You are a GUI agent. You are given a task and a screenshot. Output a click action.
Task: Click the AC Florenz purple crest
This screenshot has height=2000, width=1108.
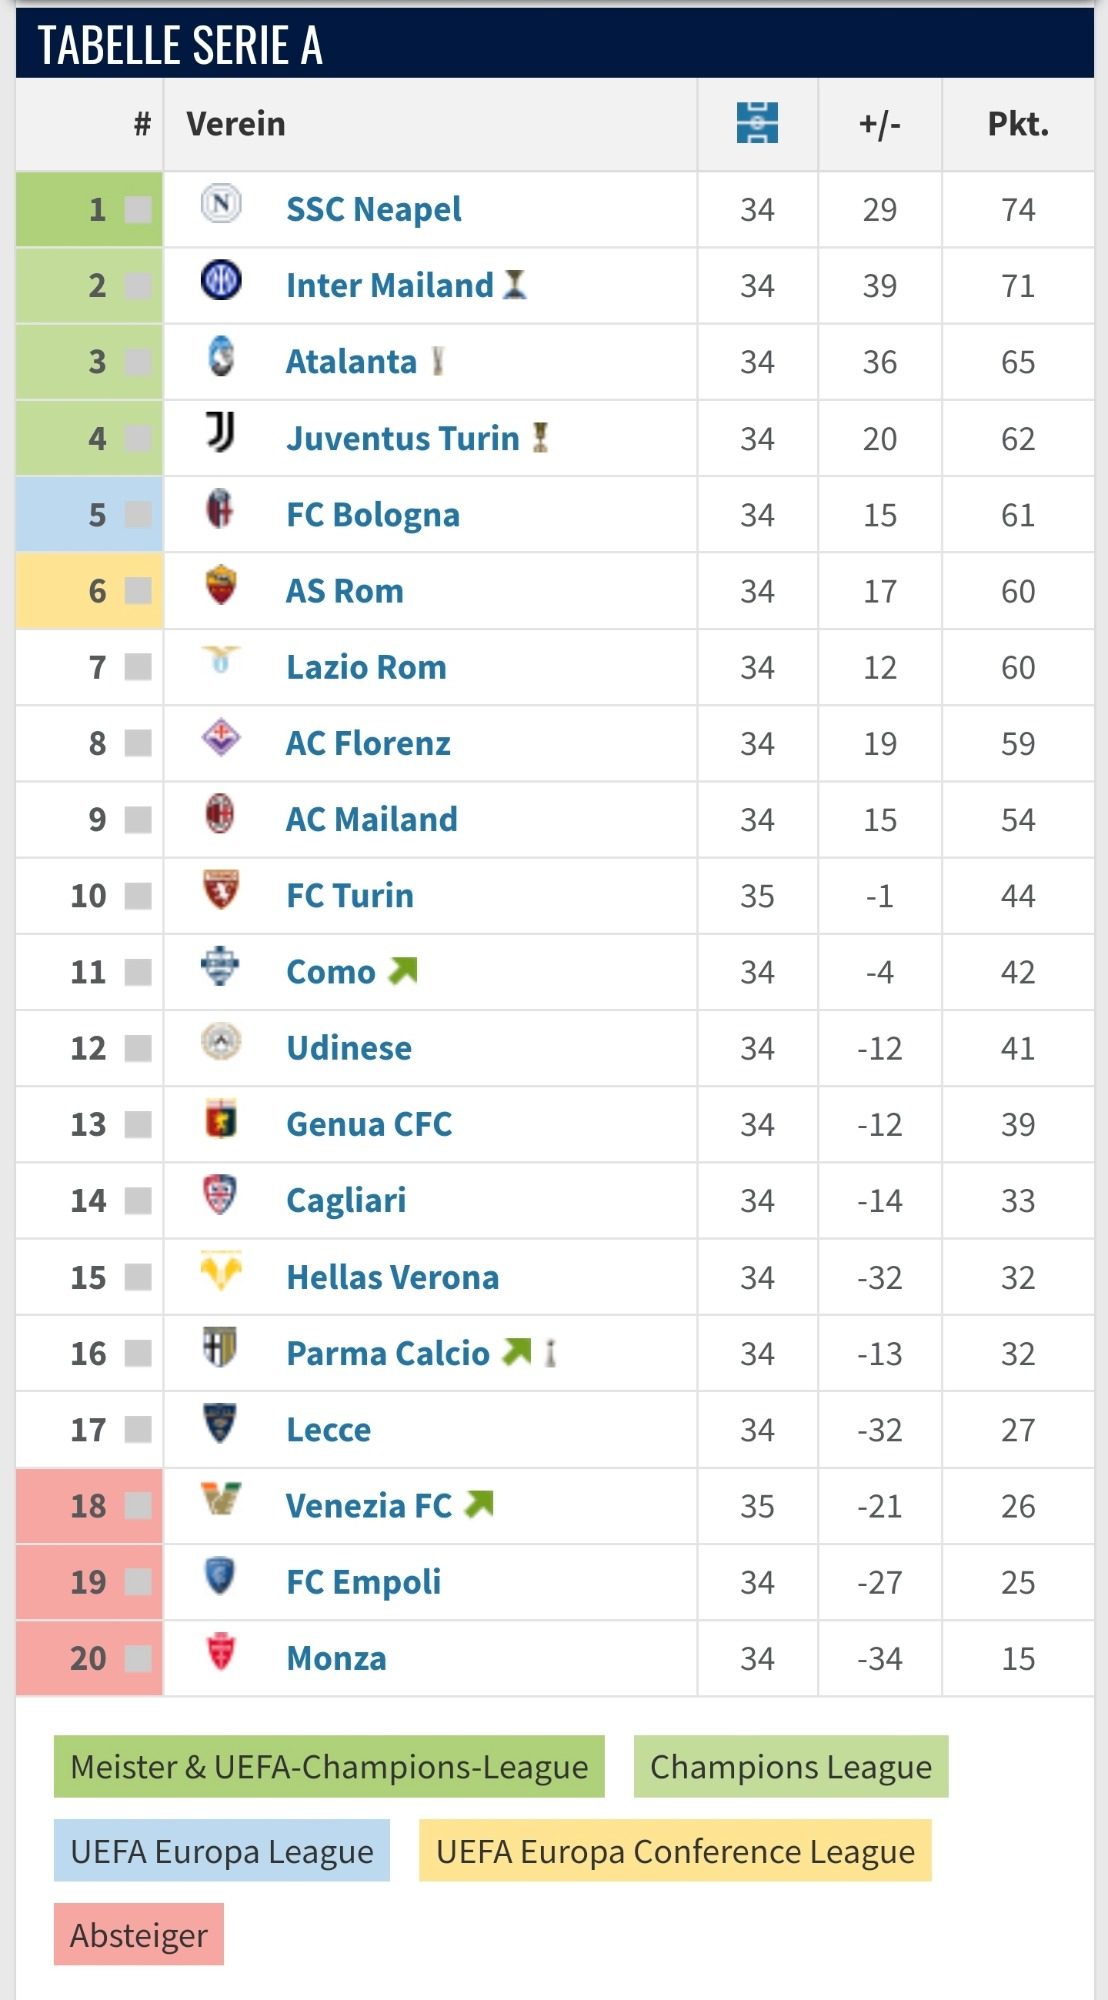tap(221, 738)
